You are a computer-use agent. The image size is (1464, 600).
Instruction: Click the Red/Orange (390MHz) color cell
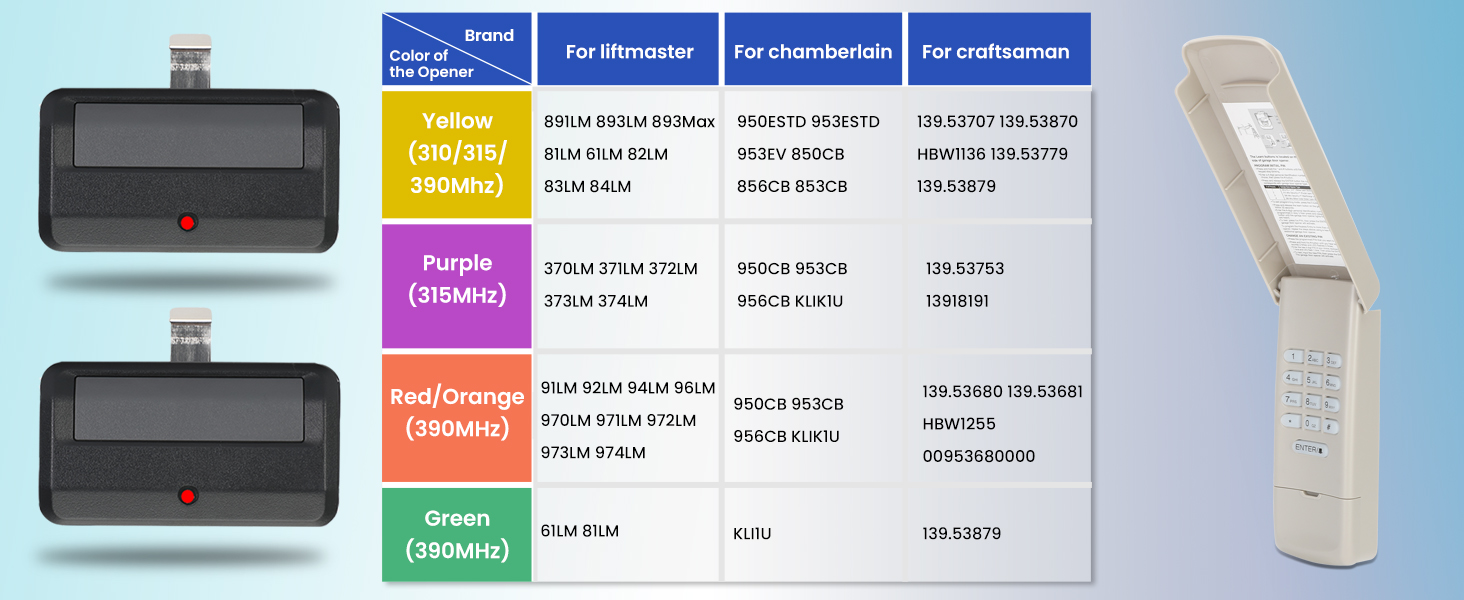[x=457, y=412]
